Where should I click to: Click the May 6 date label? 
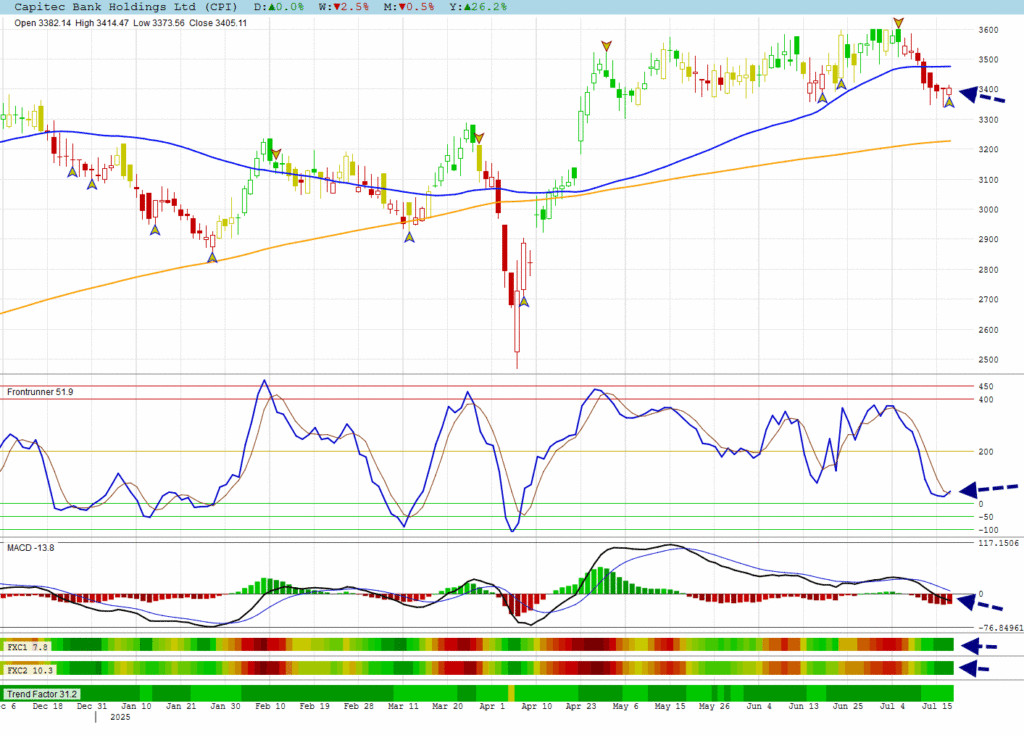pos(626,706)
